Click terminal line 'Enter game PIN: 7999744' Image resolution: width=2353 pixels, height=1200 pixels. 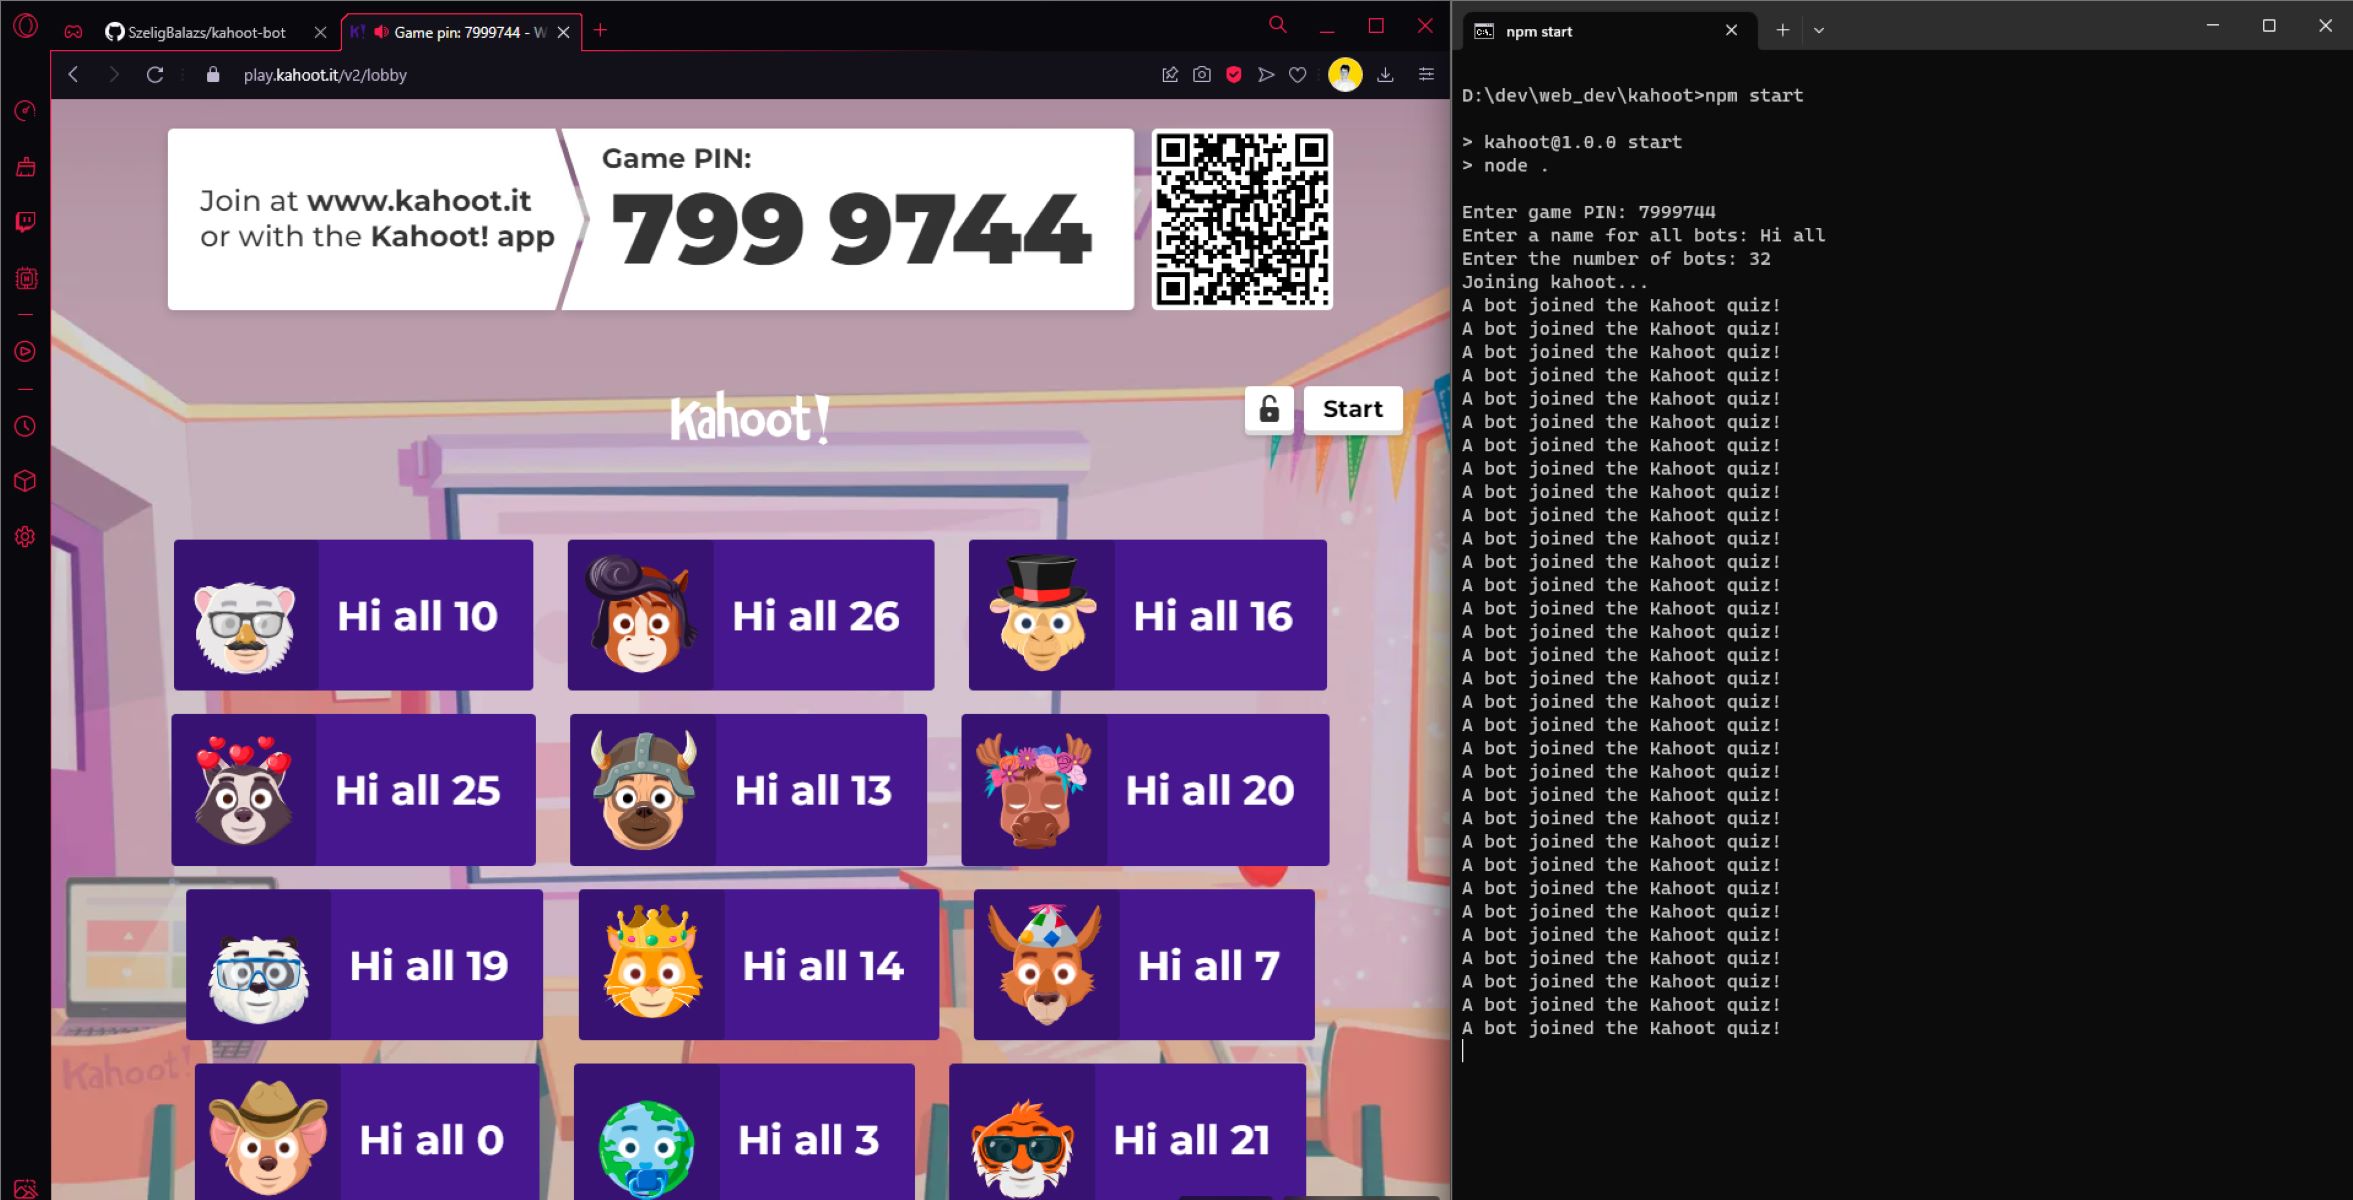1588,212
